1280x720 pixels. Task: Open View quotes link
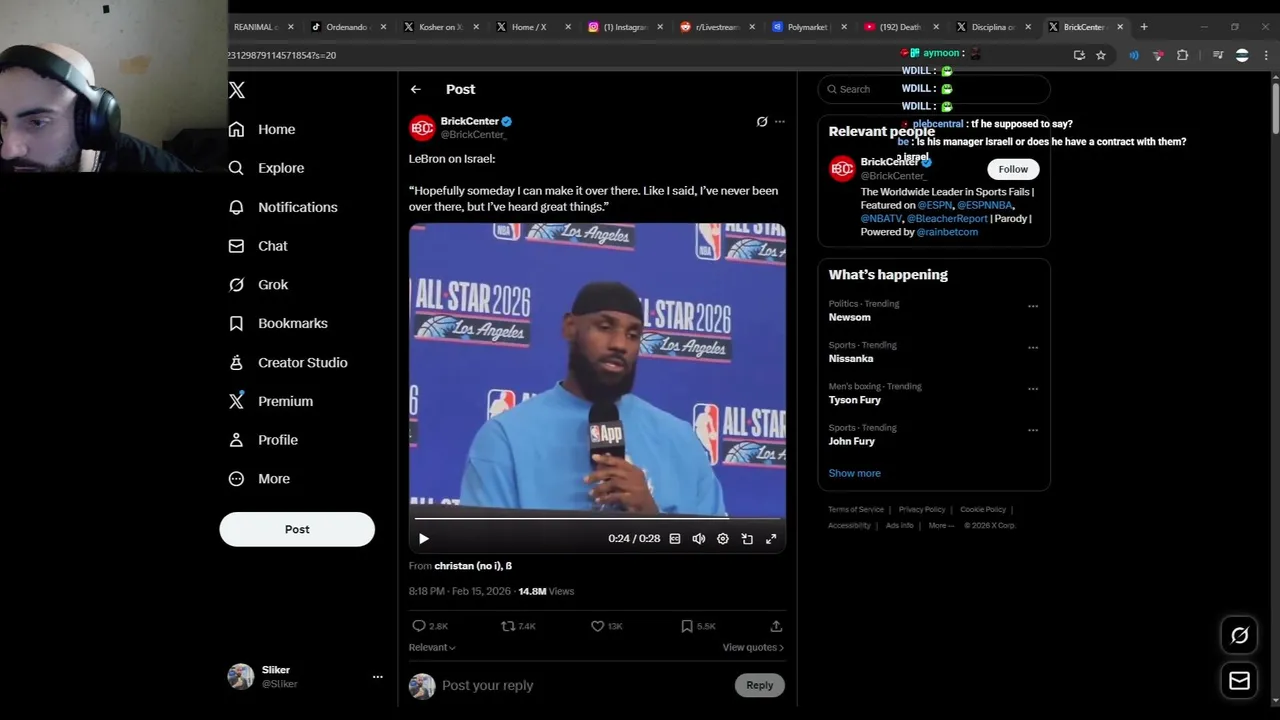pyautogui.click(x=753, y=648)
